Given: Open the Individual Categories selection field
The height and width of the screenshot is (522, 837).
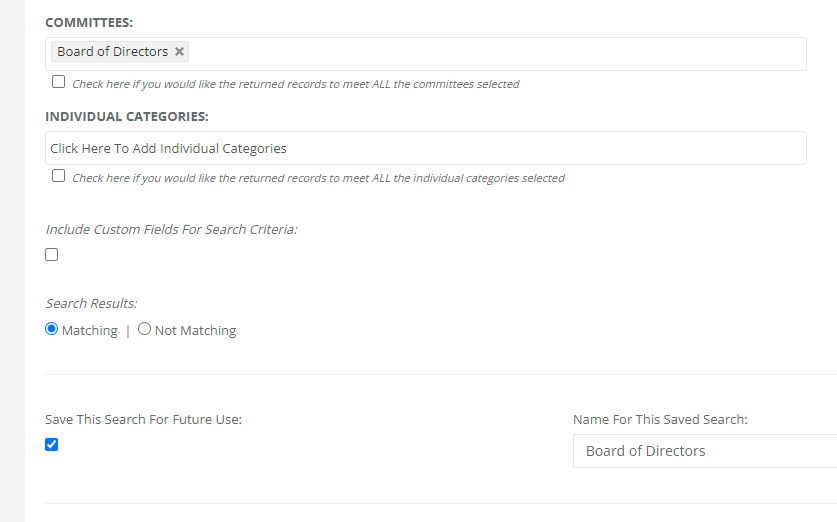Looking at the screenshot, I should (x=425, y=148).
